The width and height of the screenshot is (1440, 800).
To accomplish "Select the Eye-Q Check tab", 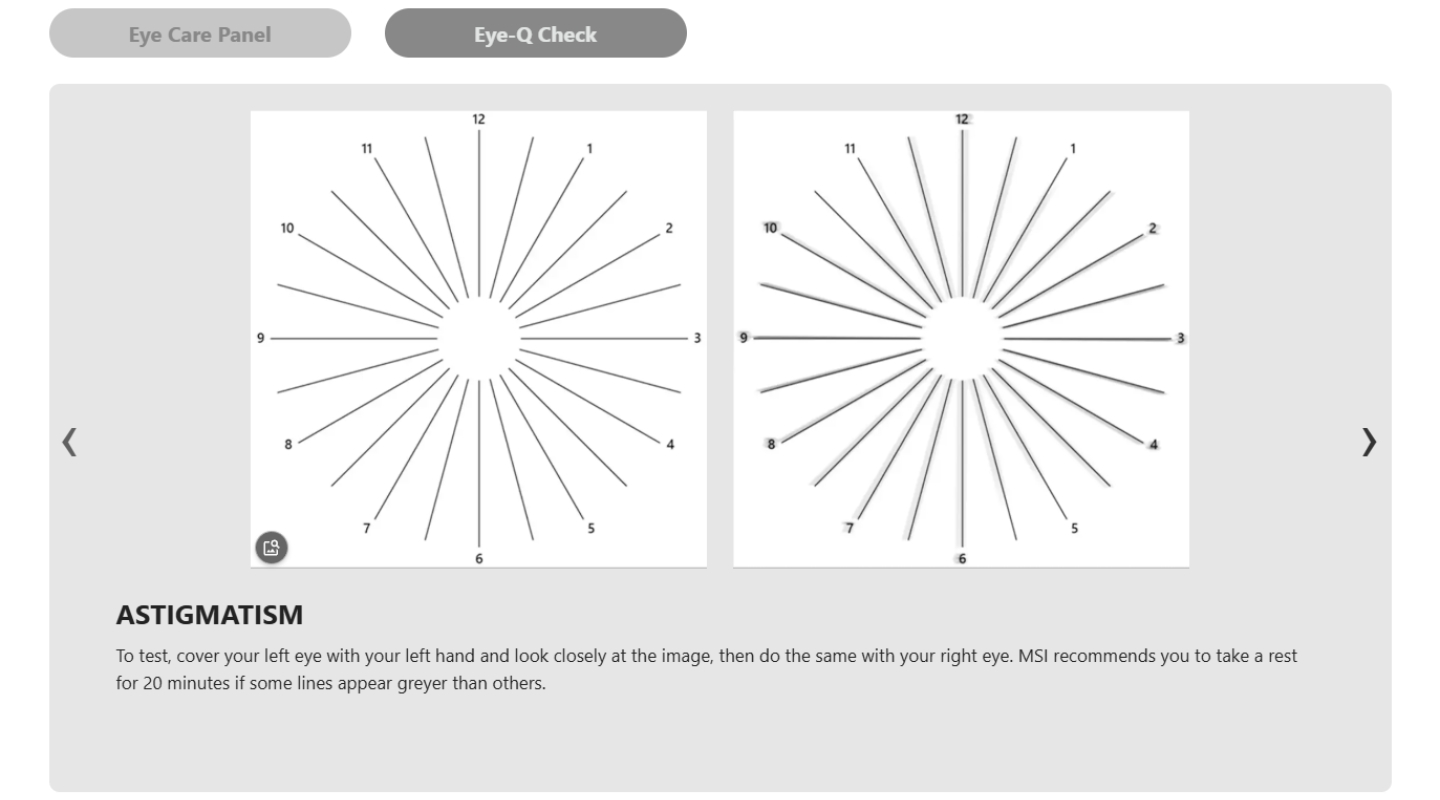I will tap(535, 34).
